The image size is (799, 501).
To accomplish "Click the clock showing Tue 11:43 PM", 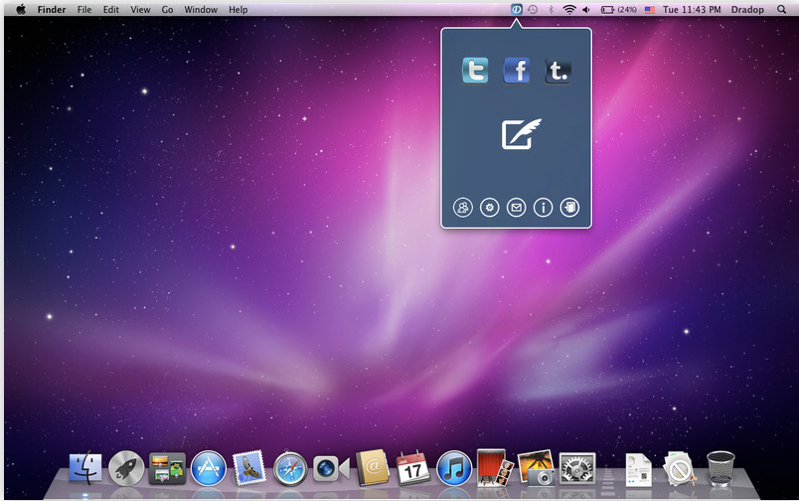I will pyautogui.click(x=691, y=9).
